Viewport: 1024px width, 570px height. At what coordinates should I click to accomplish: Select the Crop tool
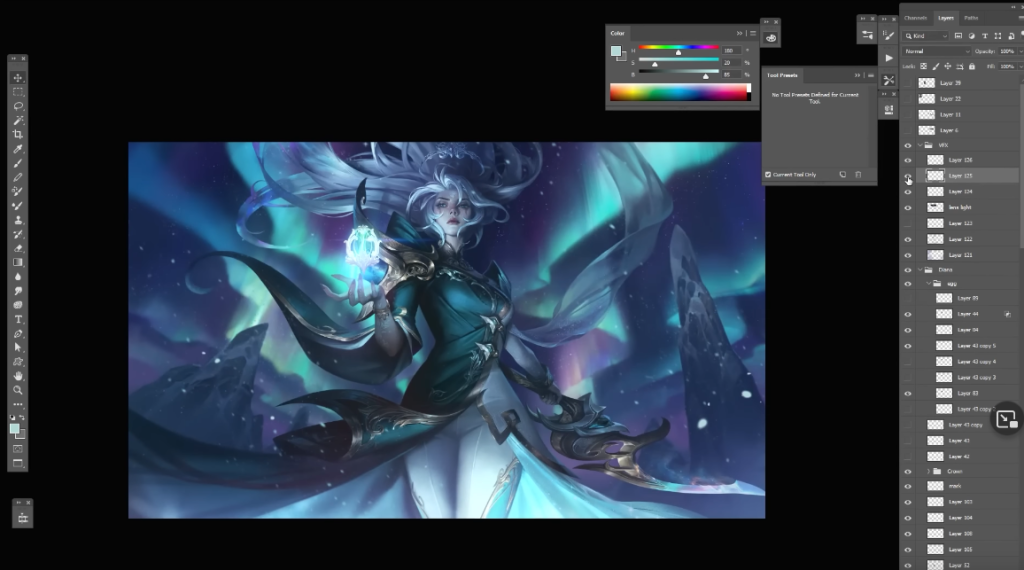coord(18,134)
